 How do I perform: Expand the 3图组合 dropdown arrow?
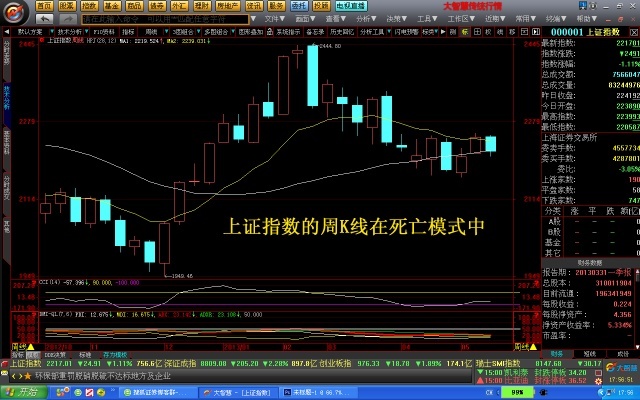[x=198, y=32]
